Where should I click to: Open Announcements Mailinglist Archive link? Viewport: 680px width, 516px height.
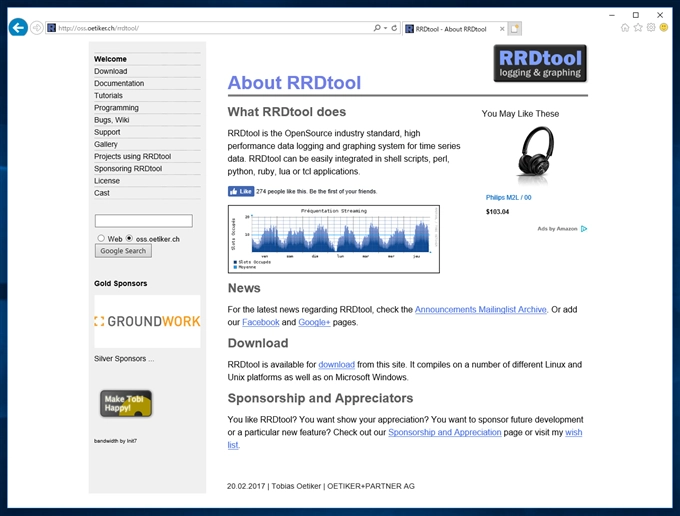click(481, 310)
